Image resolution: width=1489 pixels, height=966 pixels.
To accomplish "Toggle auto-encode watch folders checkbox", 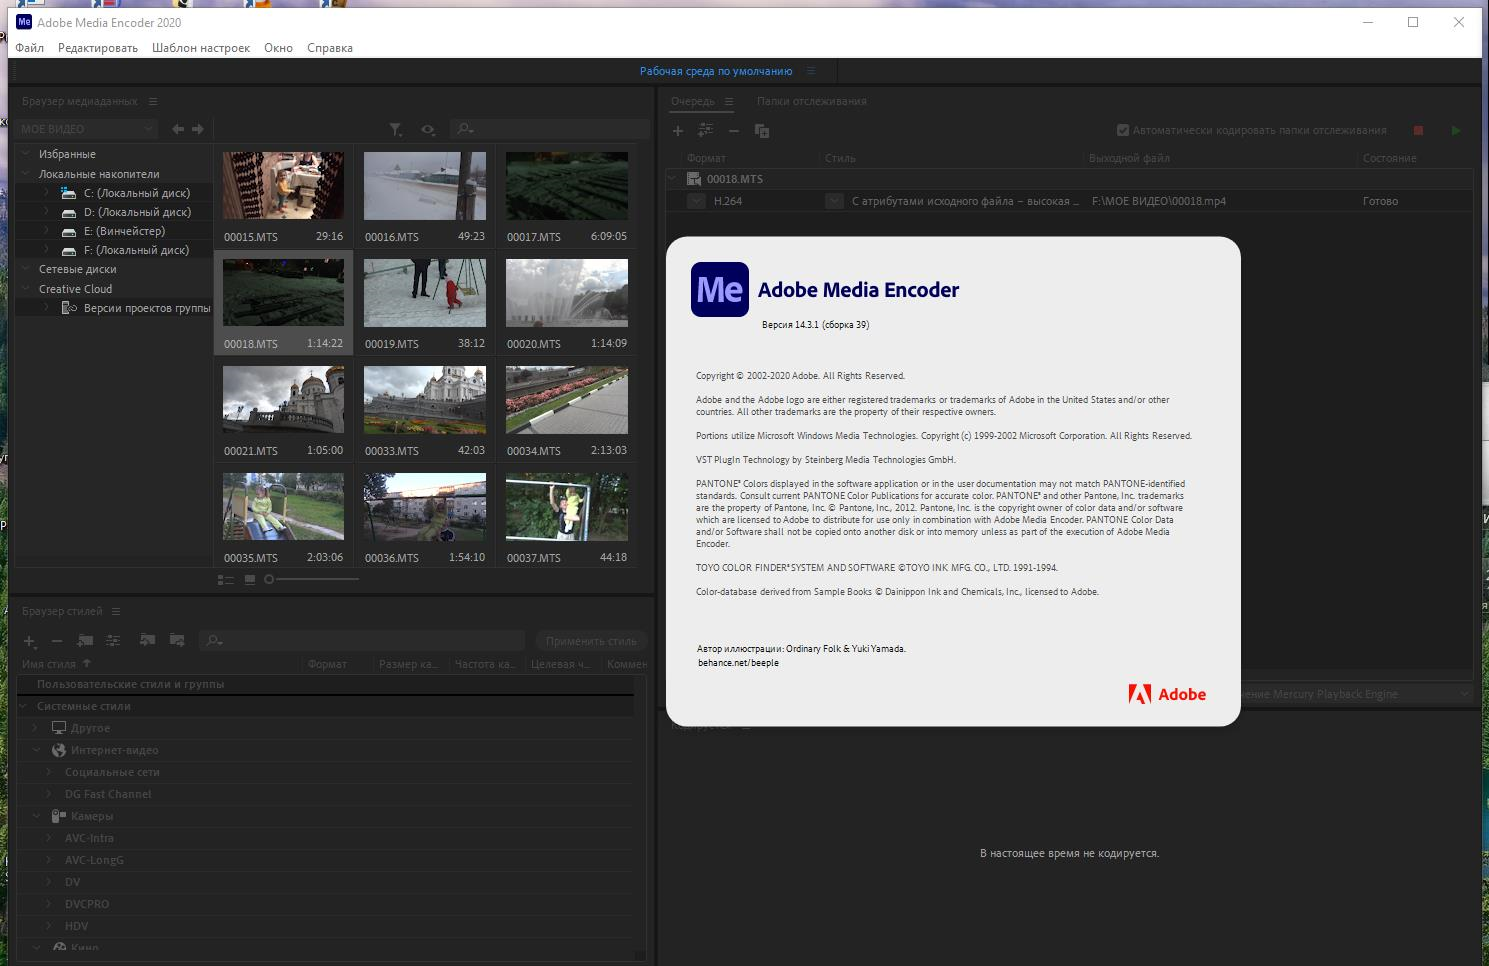I will tap(1123, 130).
